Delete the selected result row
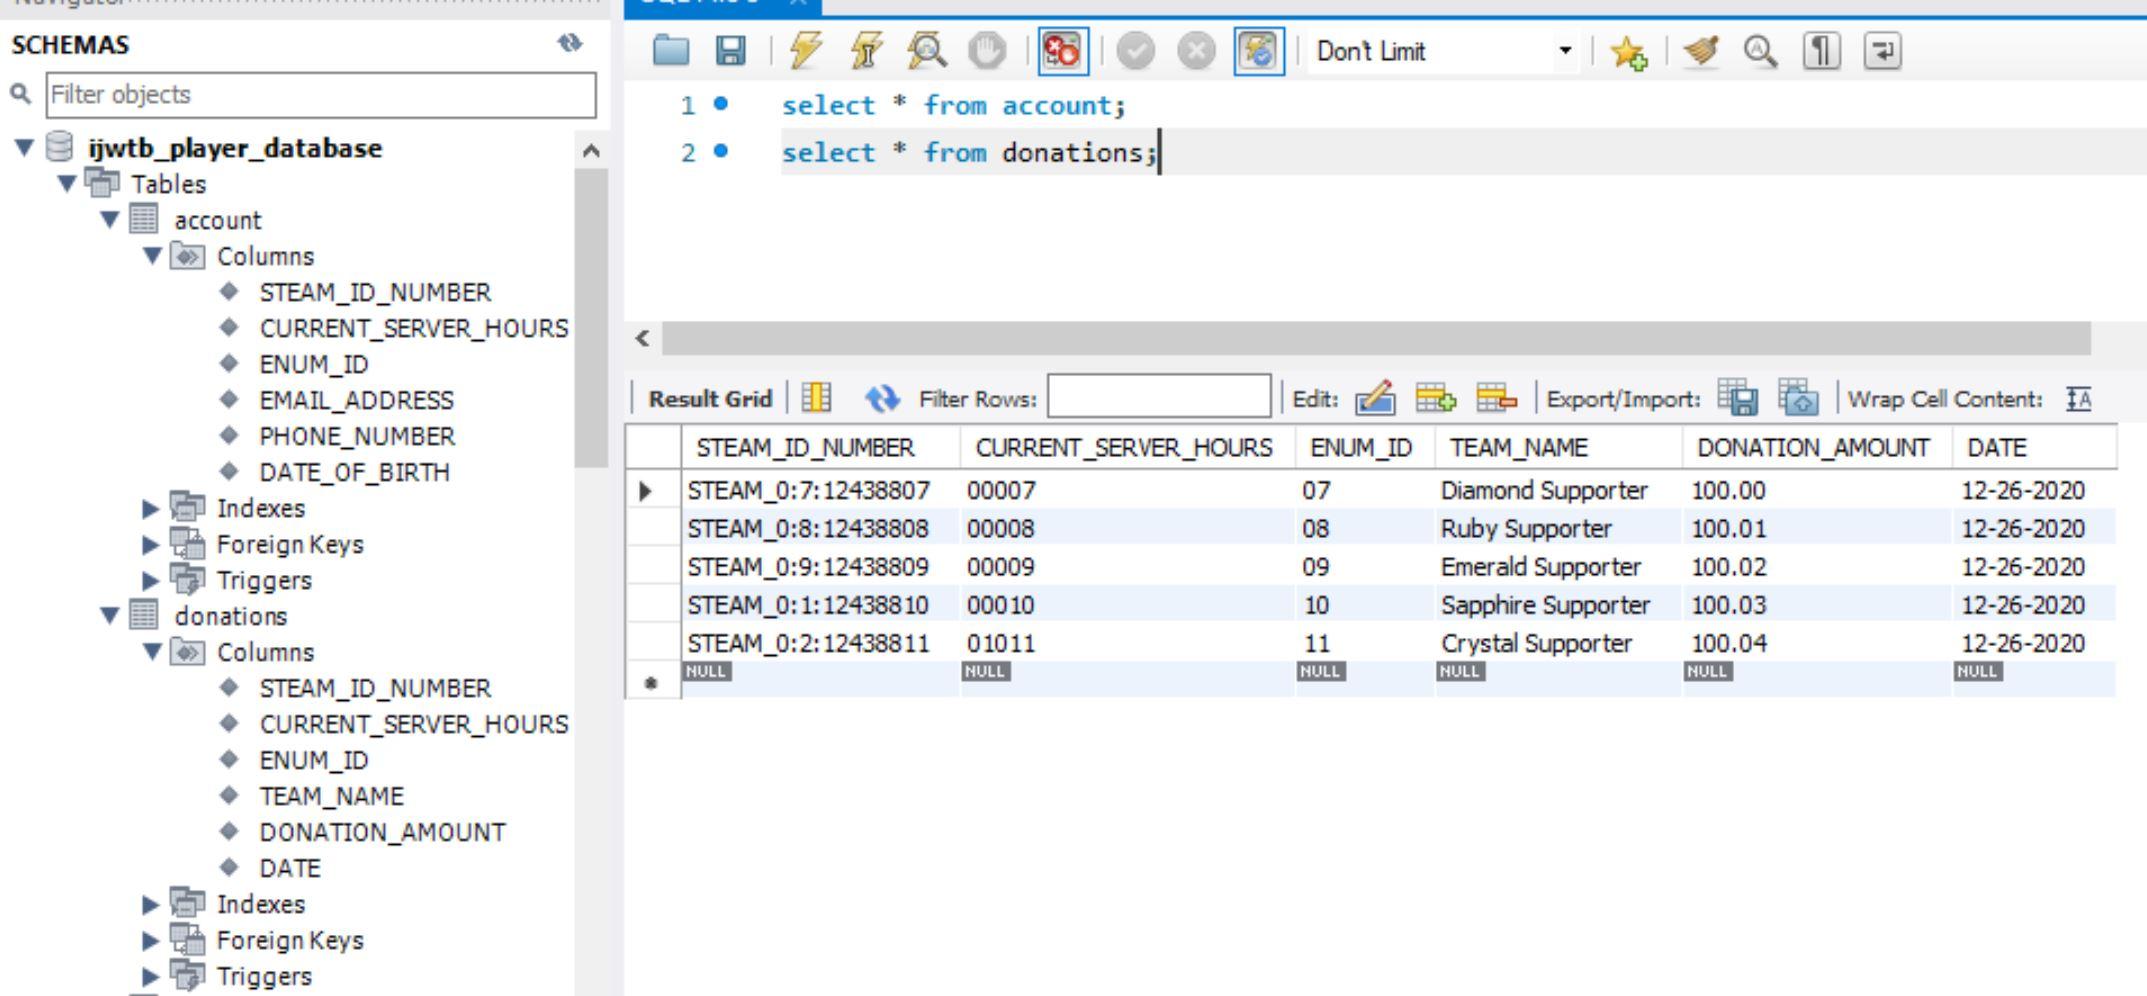The image size is (2147, 996). pos(1495,397)
